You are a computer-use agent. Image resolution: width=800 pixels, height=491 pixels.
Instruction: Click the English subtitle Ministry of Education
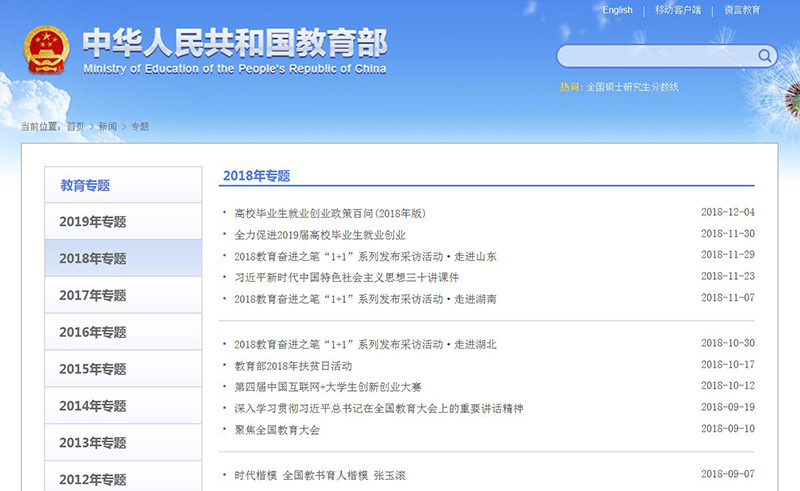(x=235, y=69)
